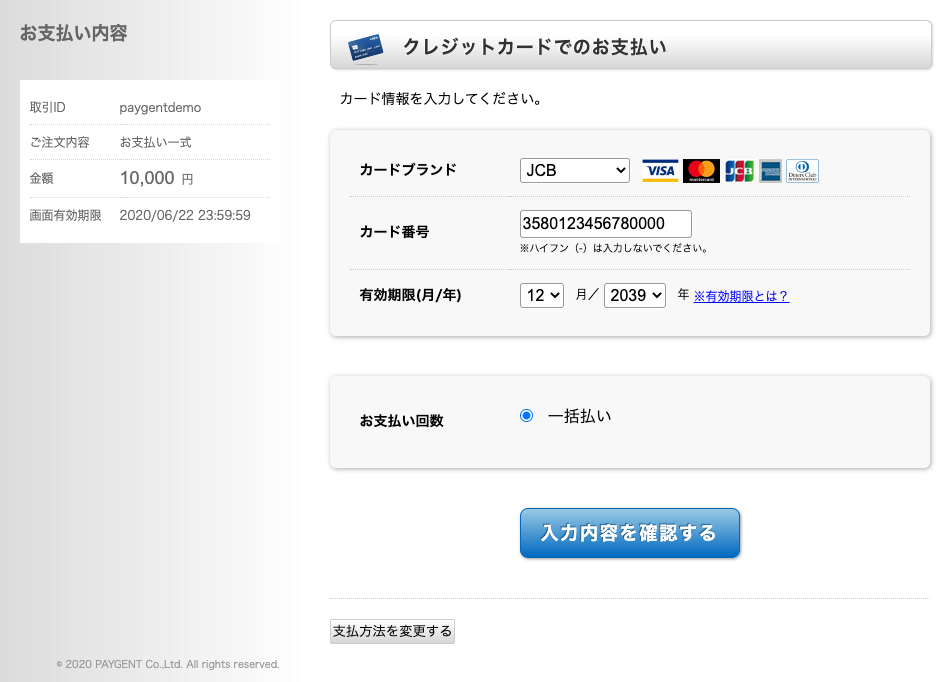Focus the カード番号 input field
The image size is (939, 682).
pyautogui.click(x=605, y=223)
